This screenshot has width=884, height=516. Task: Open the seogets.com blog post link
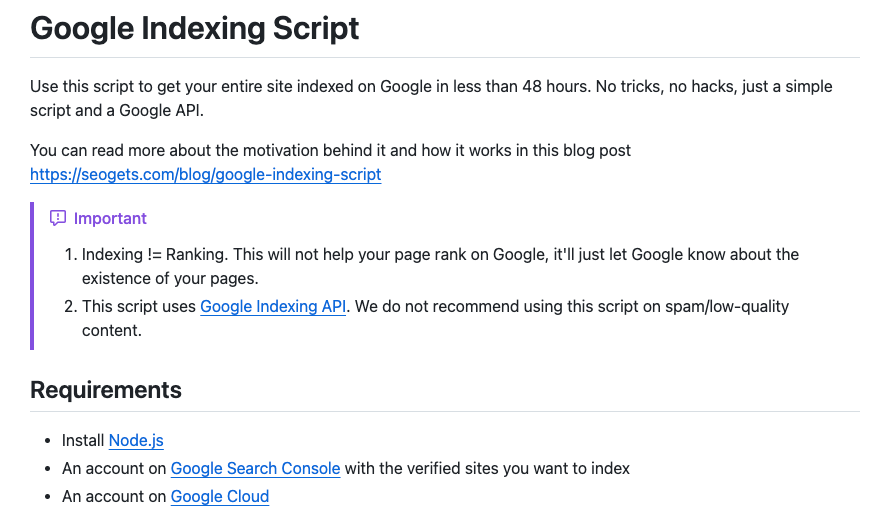coord(206,175)
